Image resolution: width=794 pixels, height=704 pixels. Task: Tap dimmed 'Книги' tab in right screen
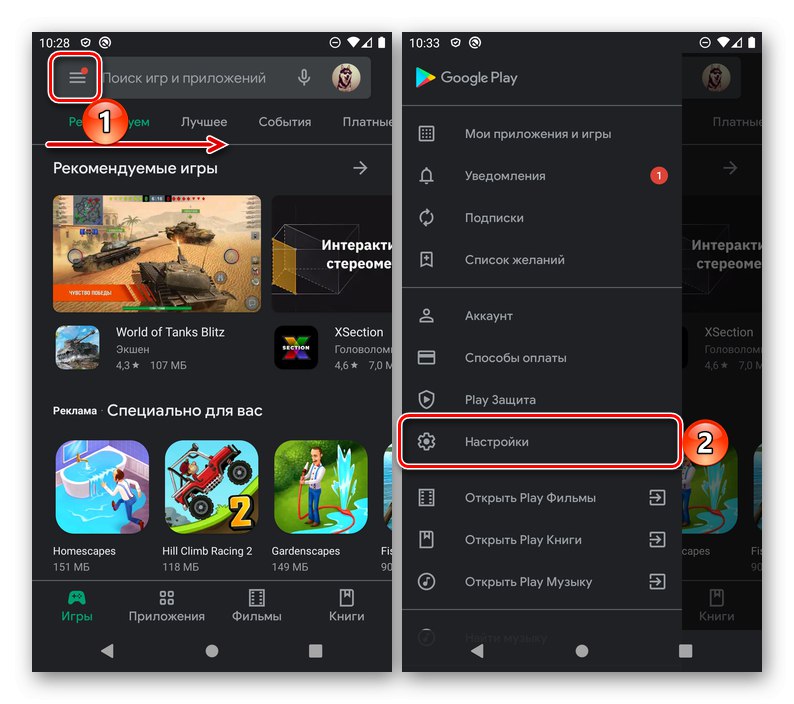(x=717, y=606)
